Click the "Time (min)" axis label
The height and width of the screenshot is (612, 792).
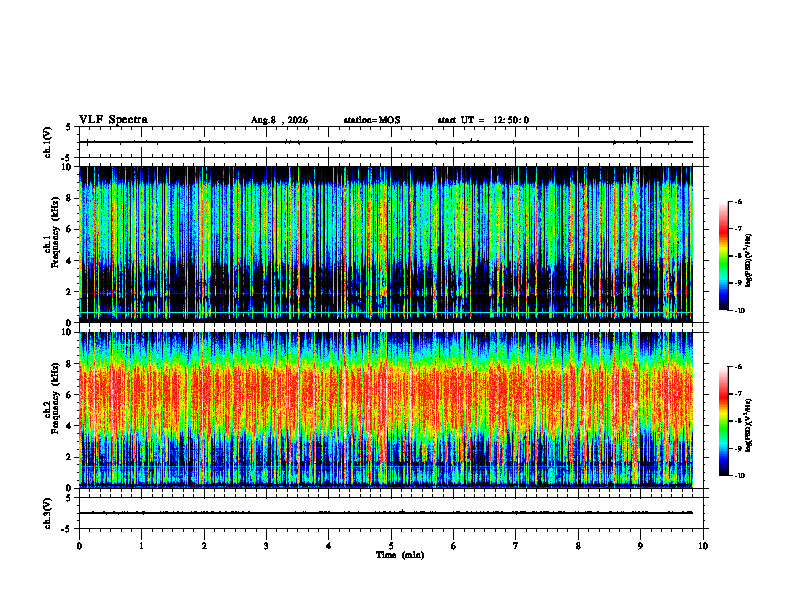point(400,555)
